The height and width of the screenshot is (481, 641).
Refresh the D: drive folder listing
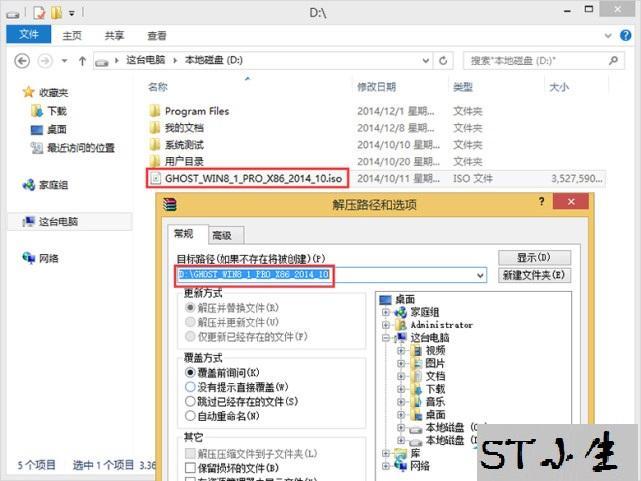(x=443, y=61)
